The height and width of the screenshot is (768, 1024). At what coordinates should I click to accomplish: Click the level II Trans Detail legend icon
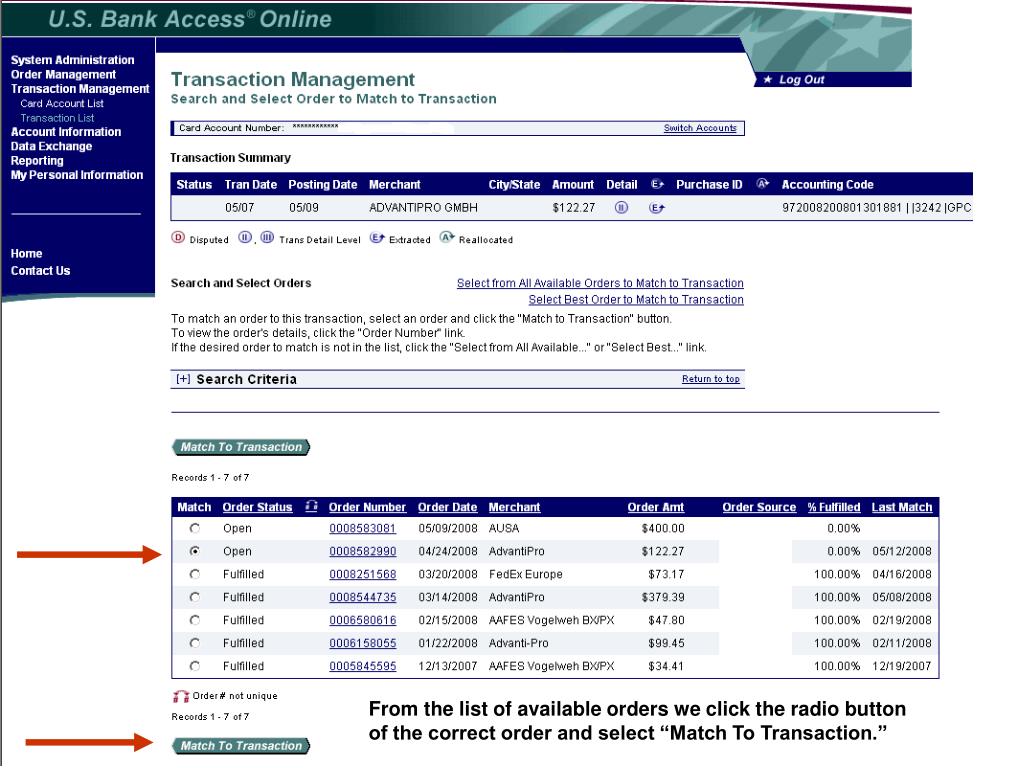pos(244,238)
